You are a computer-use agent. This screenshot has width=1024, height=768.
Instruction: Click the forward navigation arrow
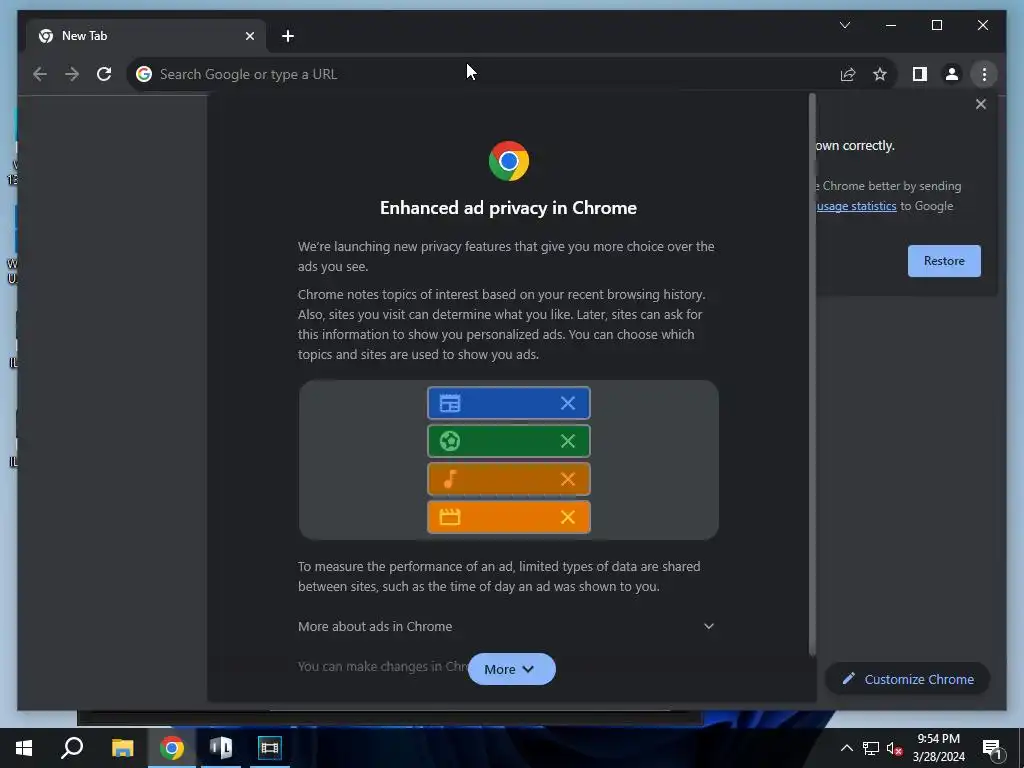[x=72, y=74]
